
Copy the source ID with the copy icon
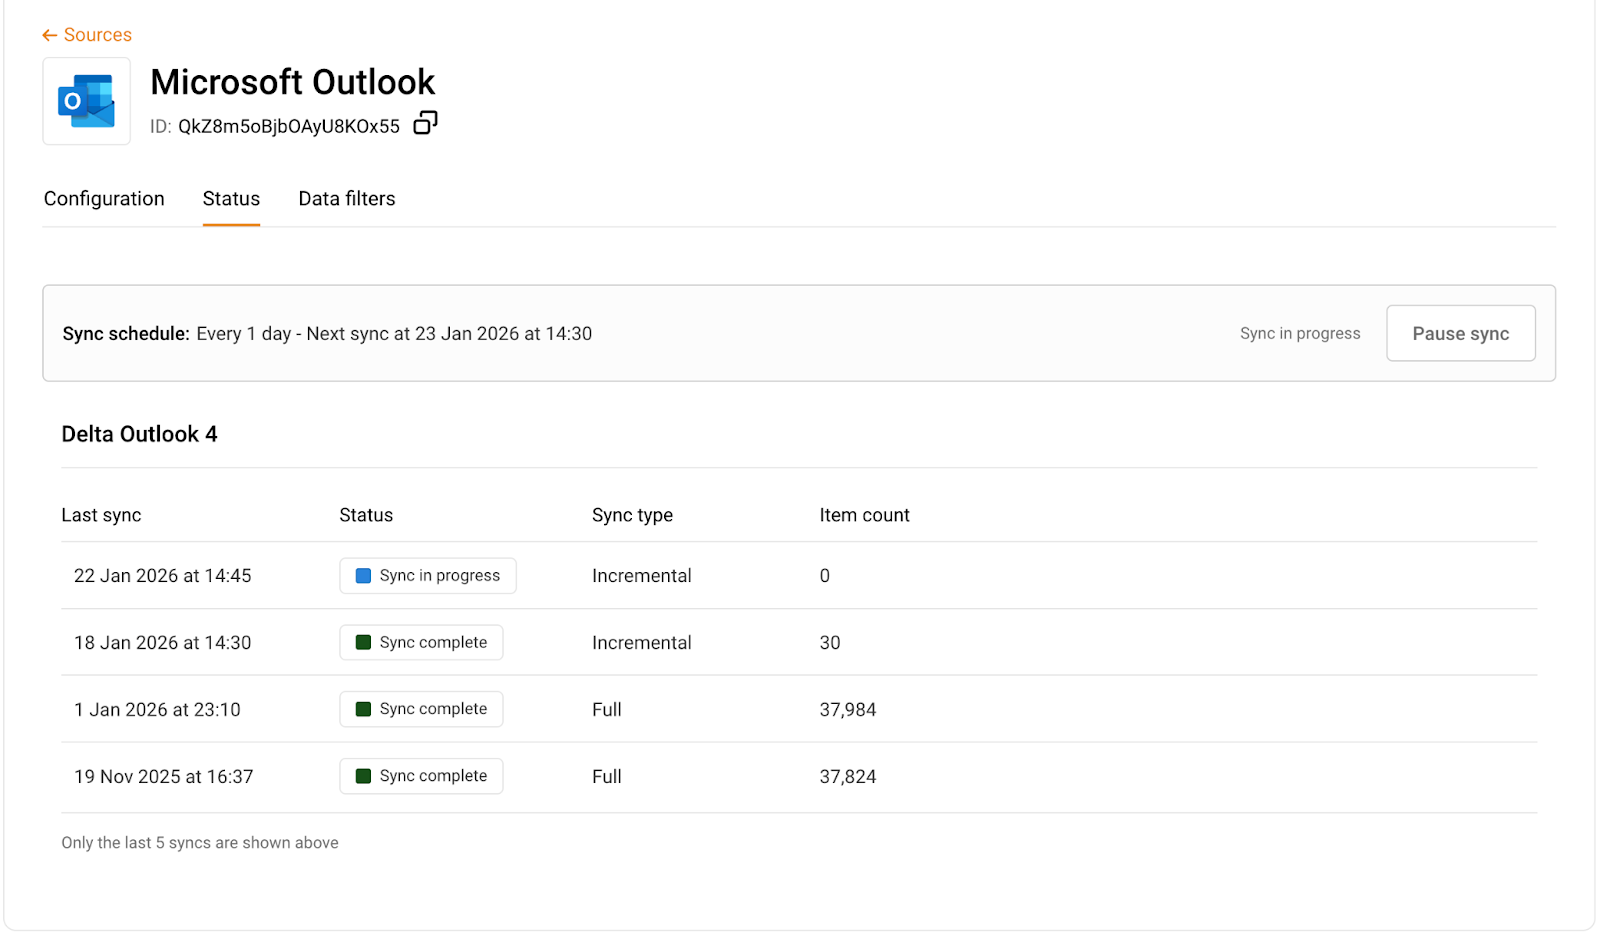(x=425, y=123)
